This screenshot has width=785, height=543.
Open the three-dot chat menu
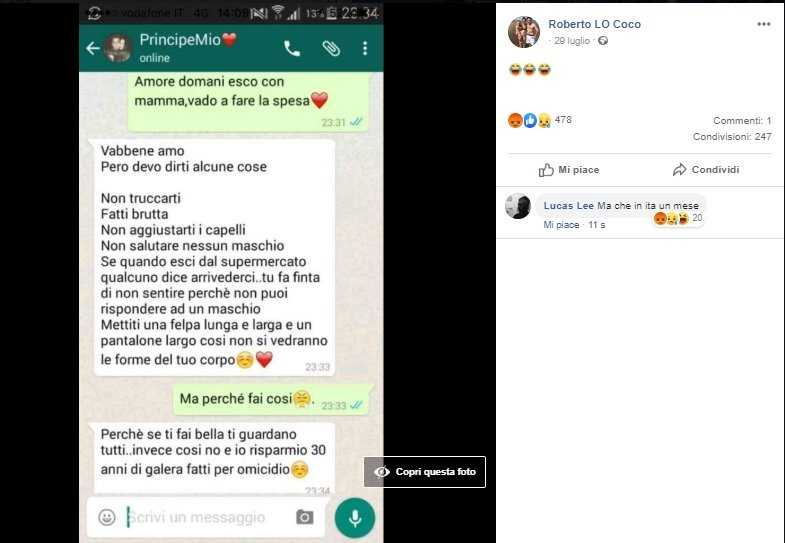point(365,49)
